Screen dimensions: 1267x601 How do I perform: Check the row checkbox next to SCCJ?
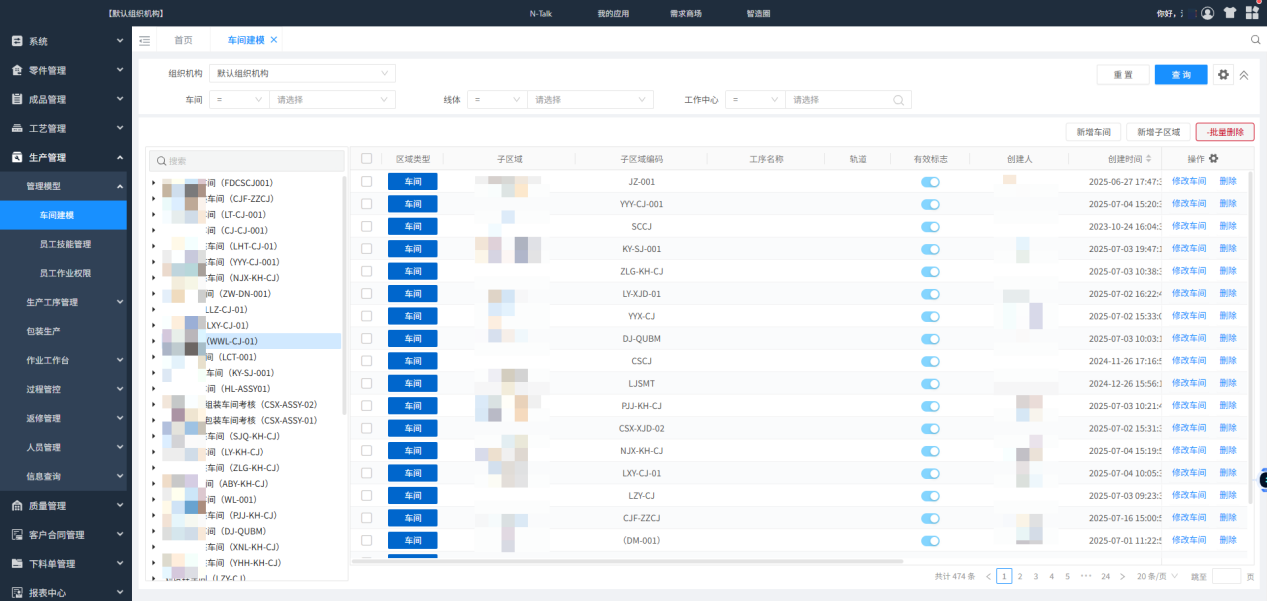366,226
